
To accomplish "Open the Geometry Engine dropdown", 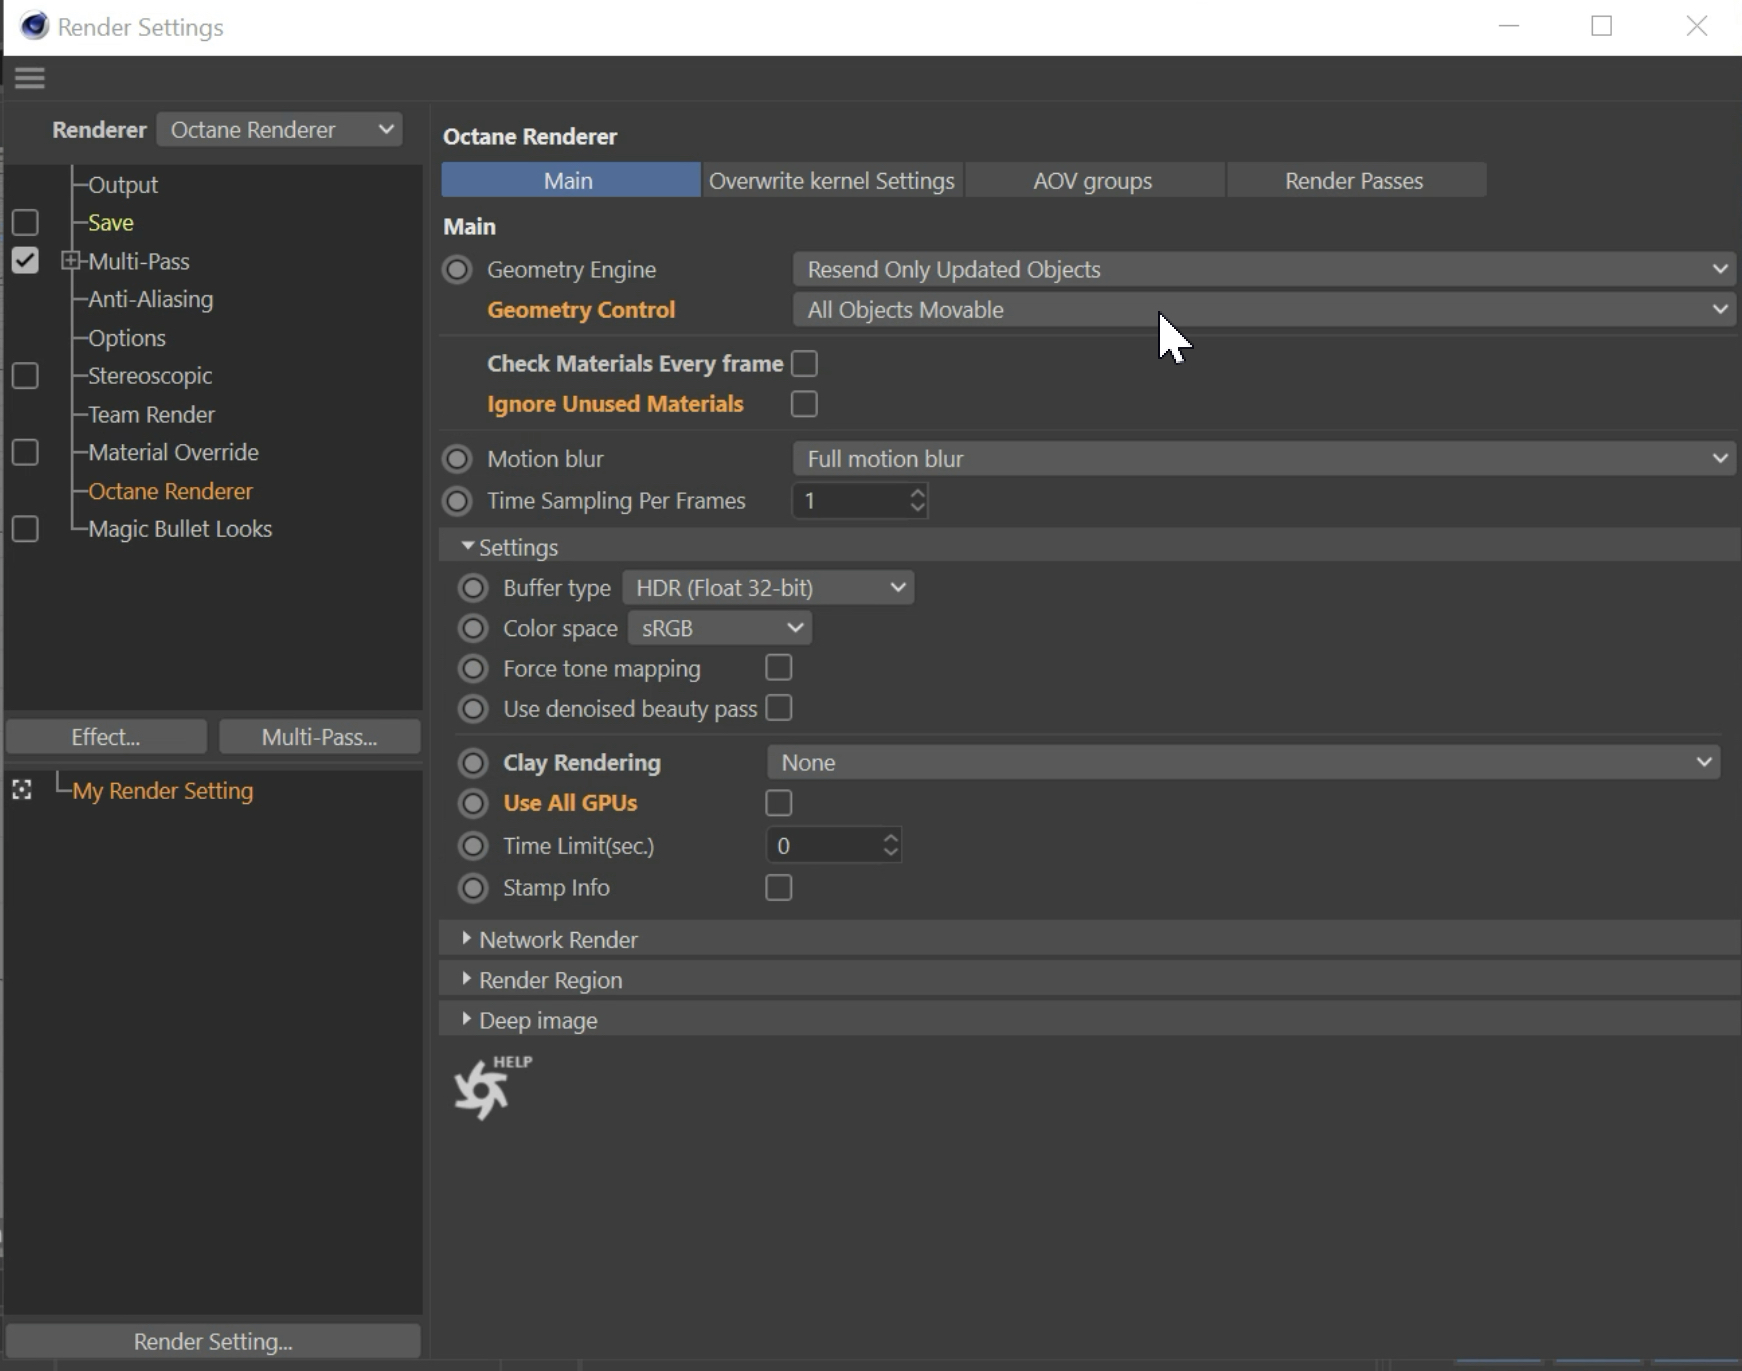I will (1264, 270).
